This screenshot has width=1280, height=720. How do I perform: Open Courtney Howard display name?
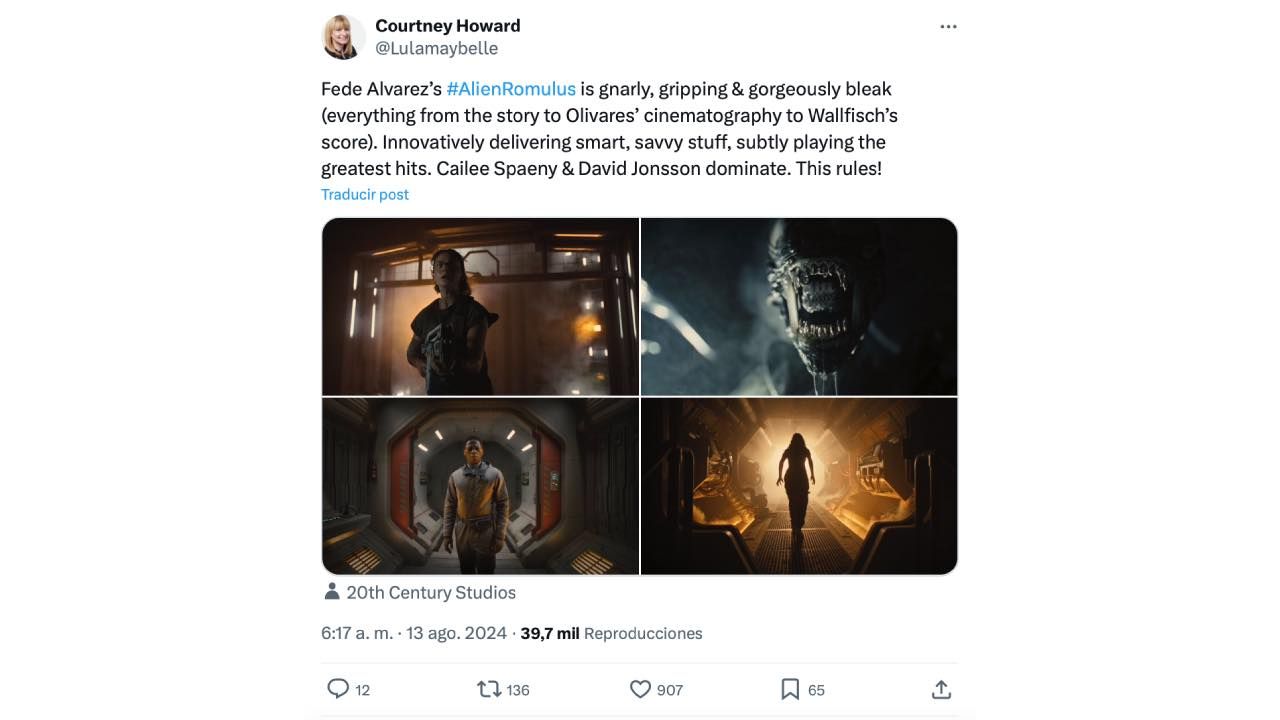447,25
